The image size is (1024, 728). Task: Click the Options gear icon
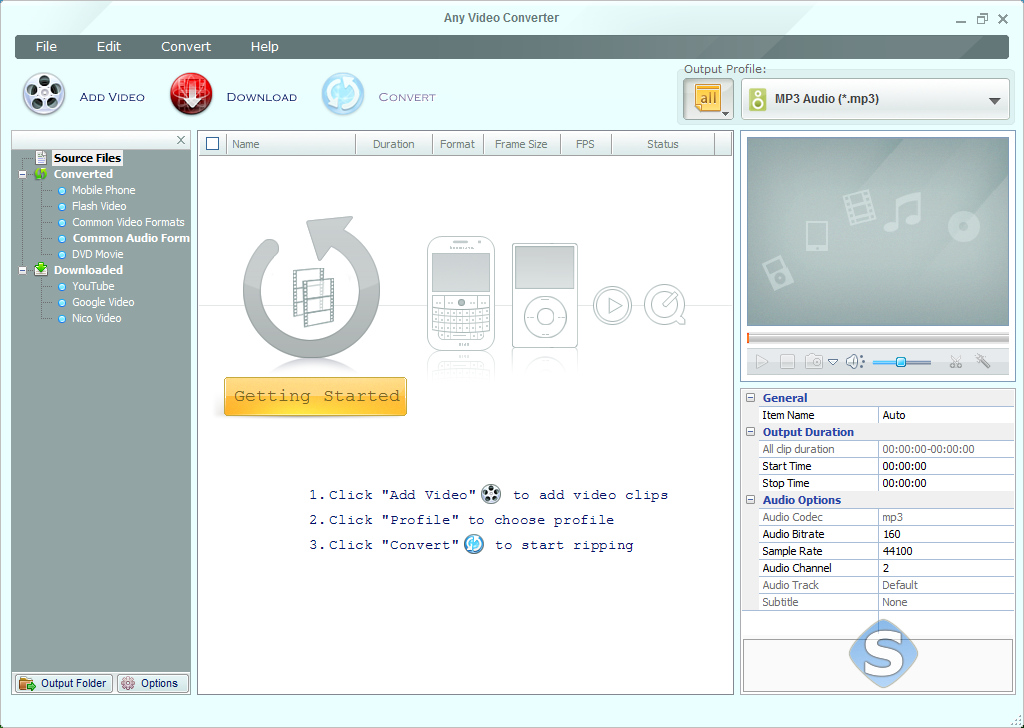pos(128,684)
